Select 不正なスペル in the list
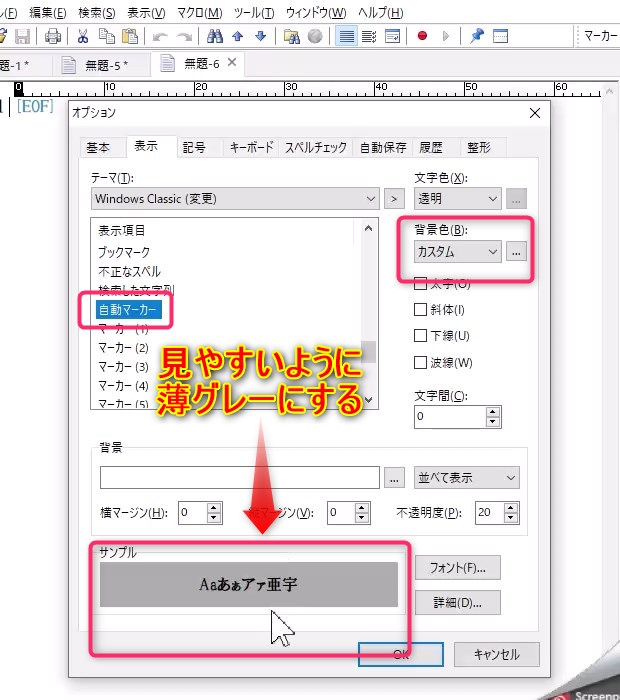The width and height of the screenshot is (620, 700). tap(129, 271)
